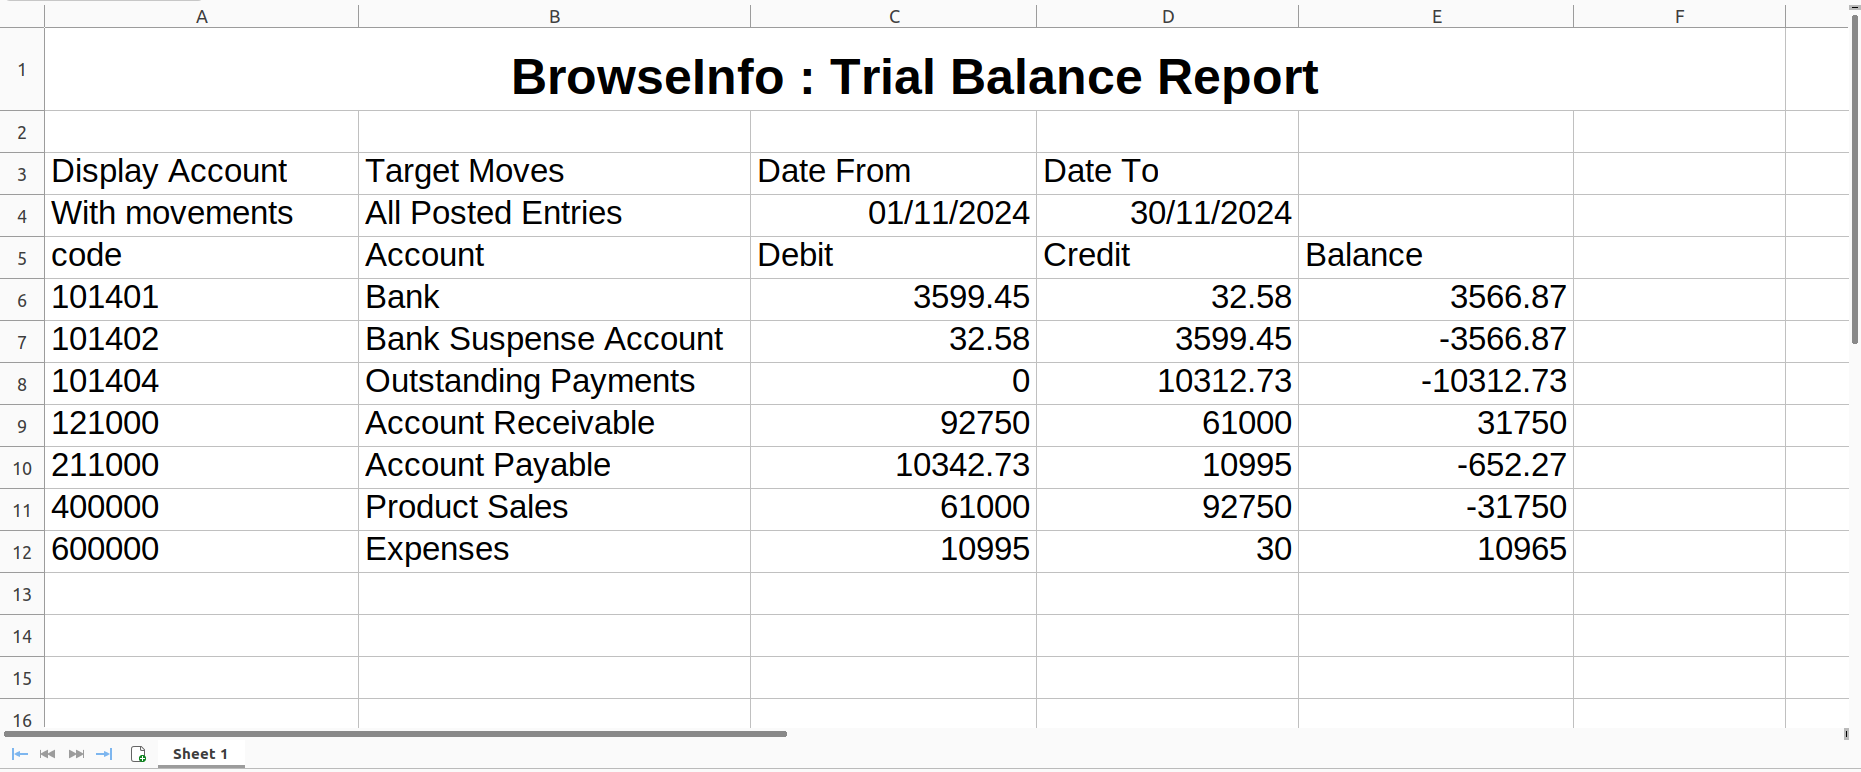The width and height of the screenshot is (1861, 772).
Task: Go to the previous sheet with the navigation arrow
Action: pos(47,754)
